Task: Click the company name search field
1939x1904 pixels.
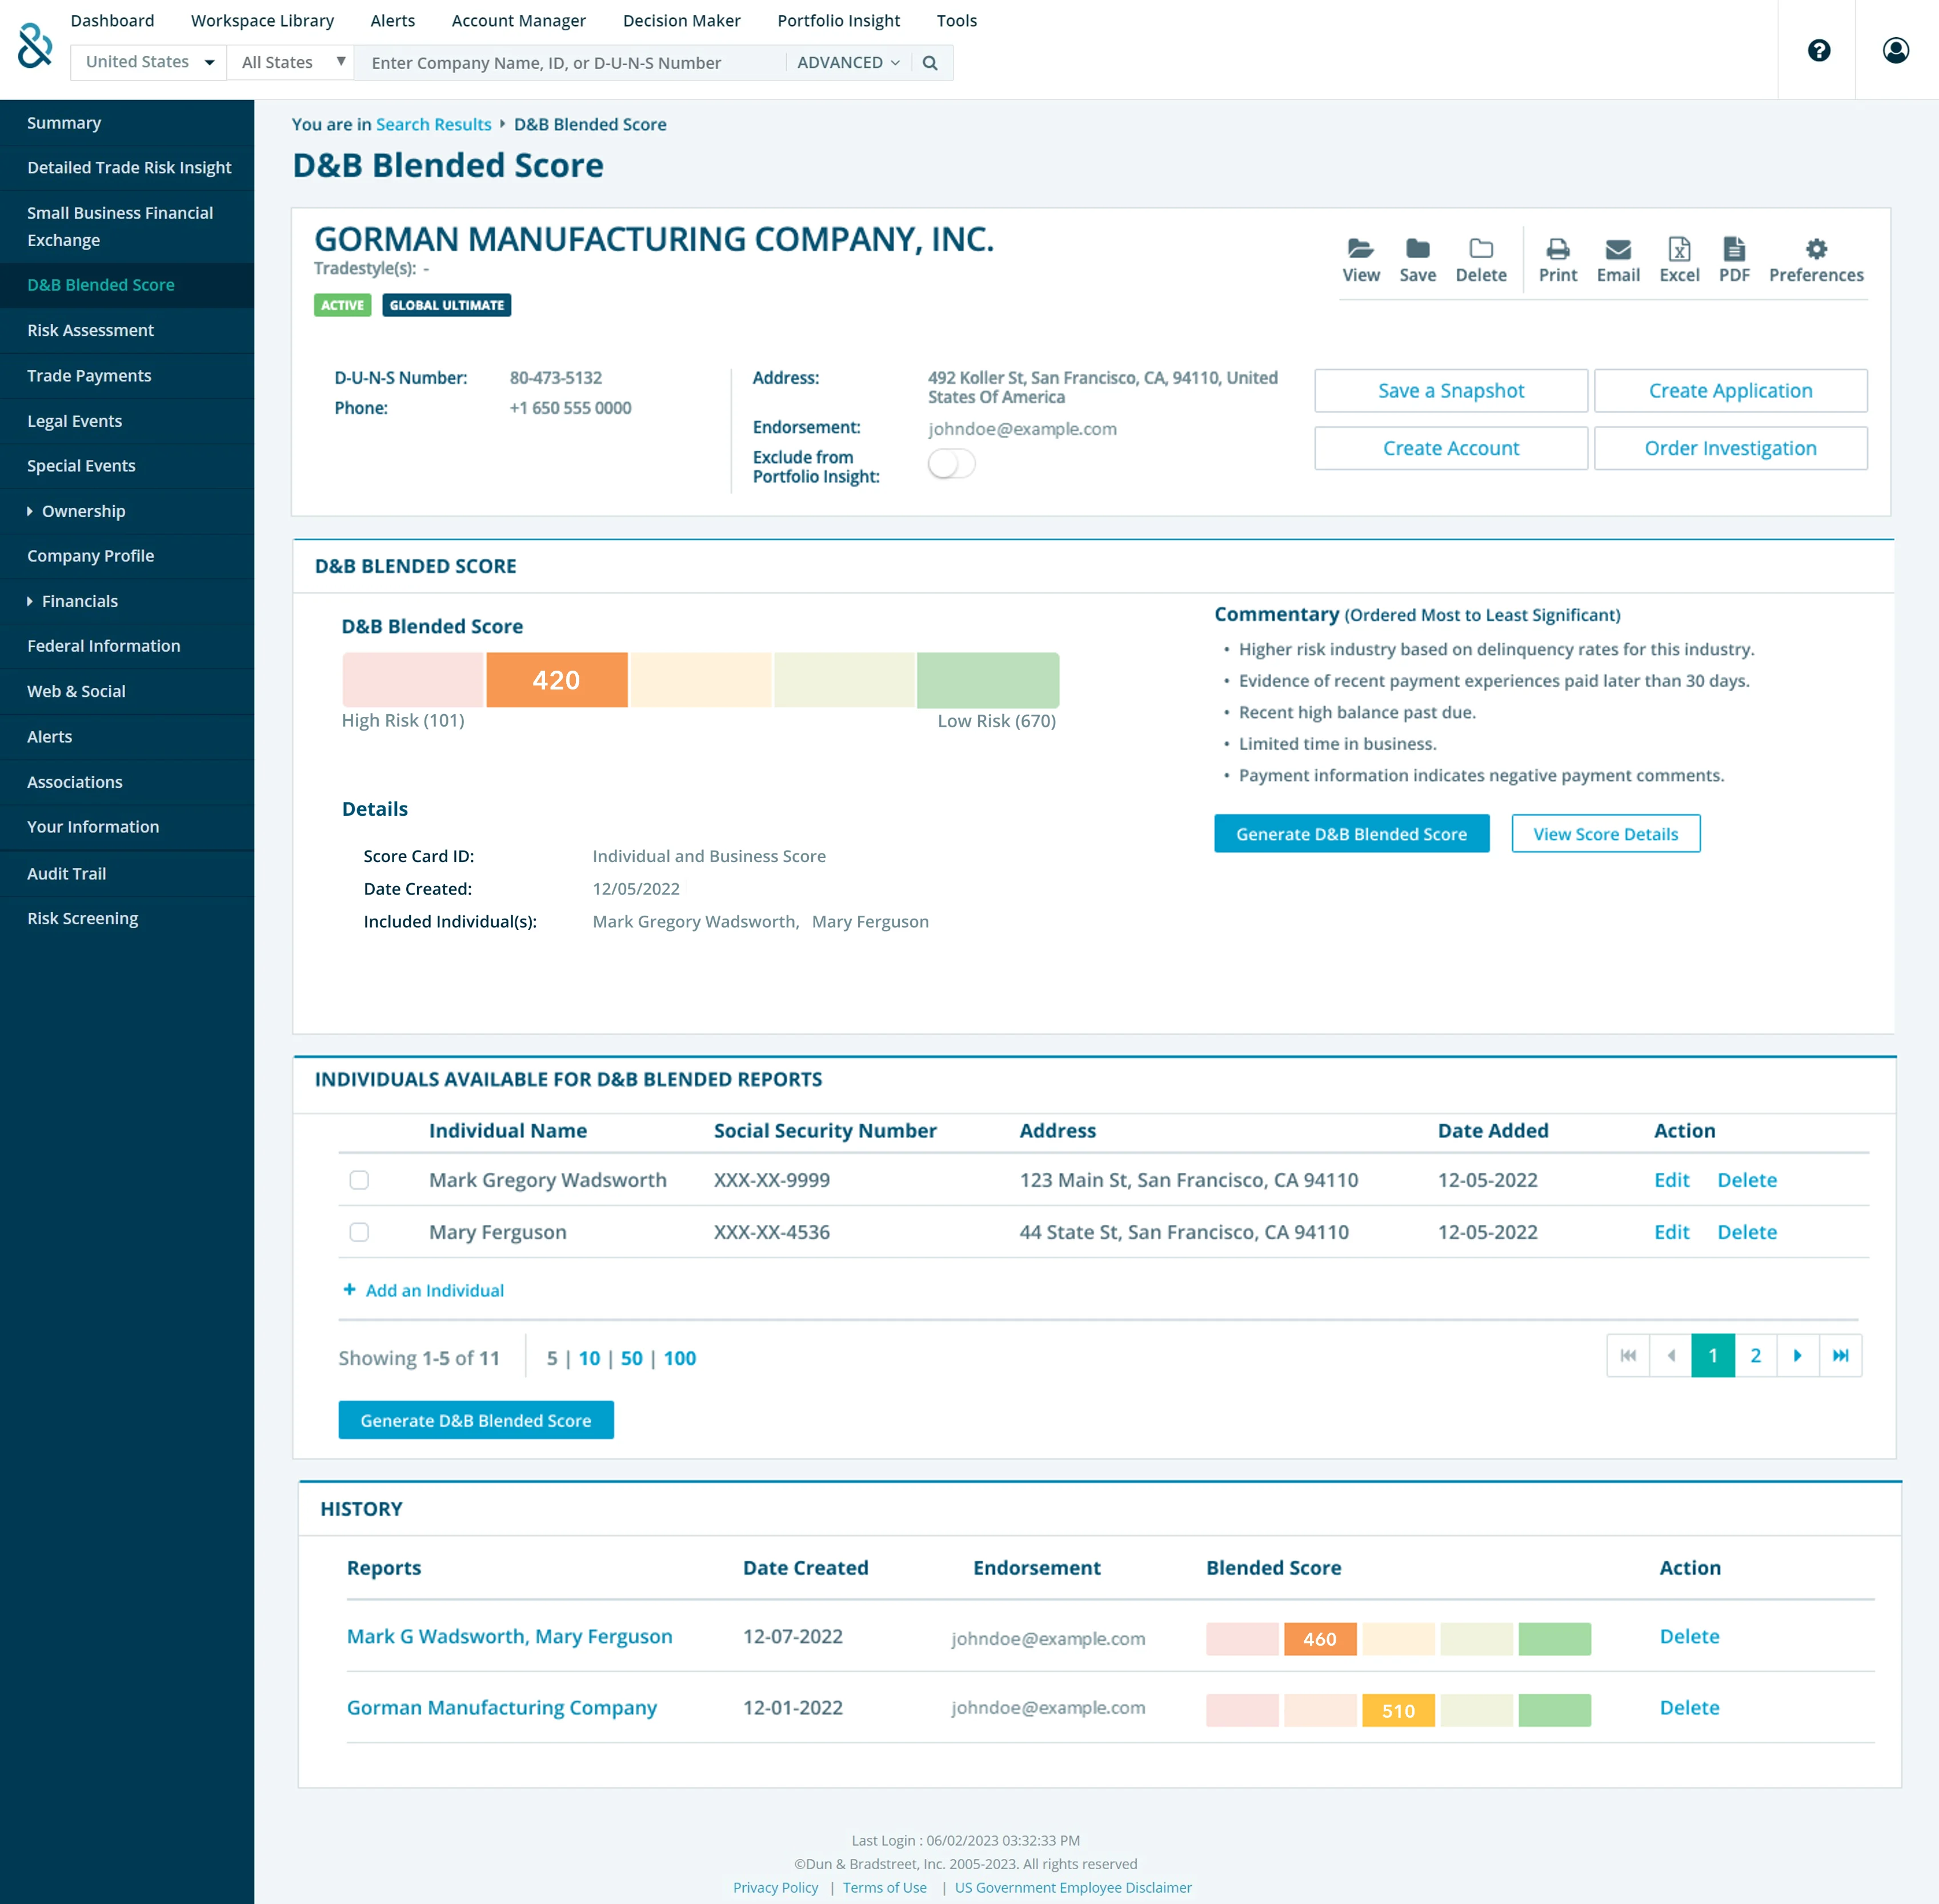Action: 570,63
